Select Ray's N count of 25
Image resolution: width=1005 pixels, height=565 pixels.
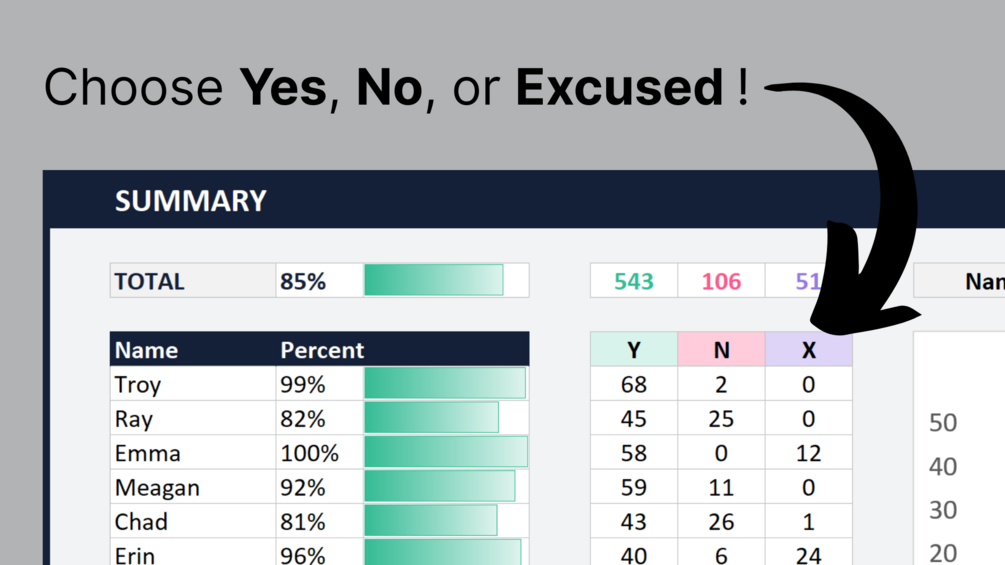[x=721, y=419]
